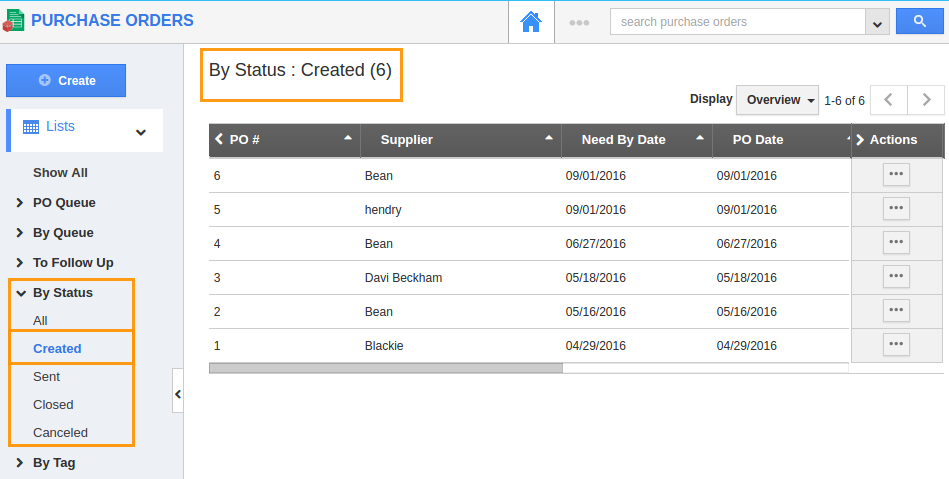Click the horizontal scrollbar under the table

point(386,368)
